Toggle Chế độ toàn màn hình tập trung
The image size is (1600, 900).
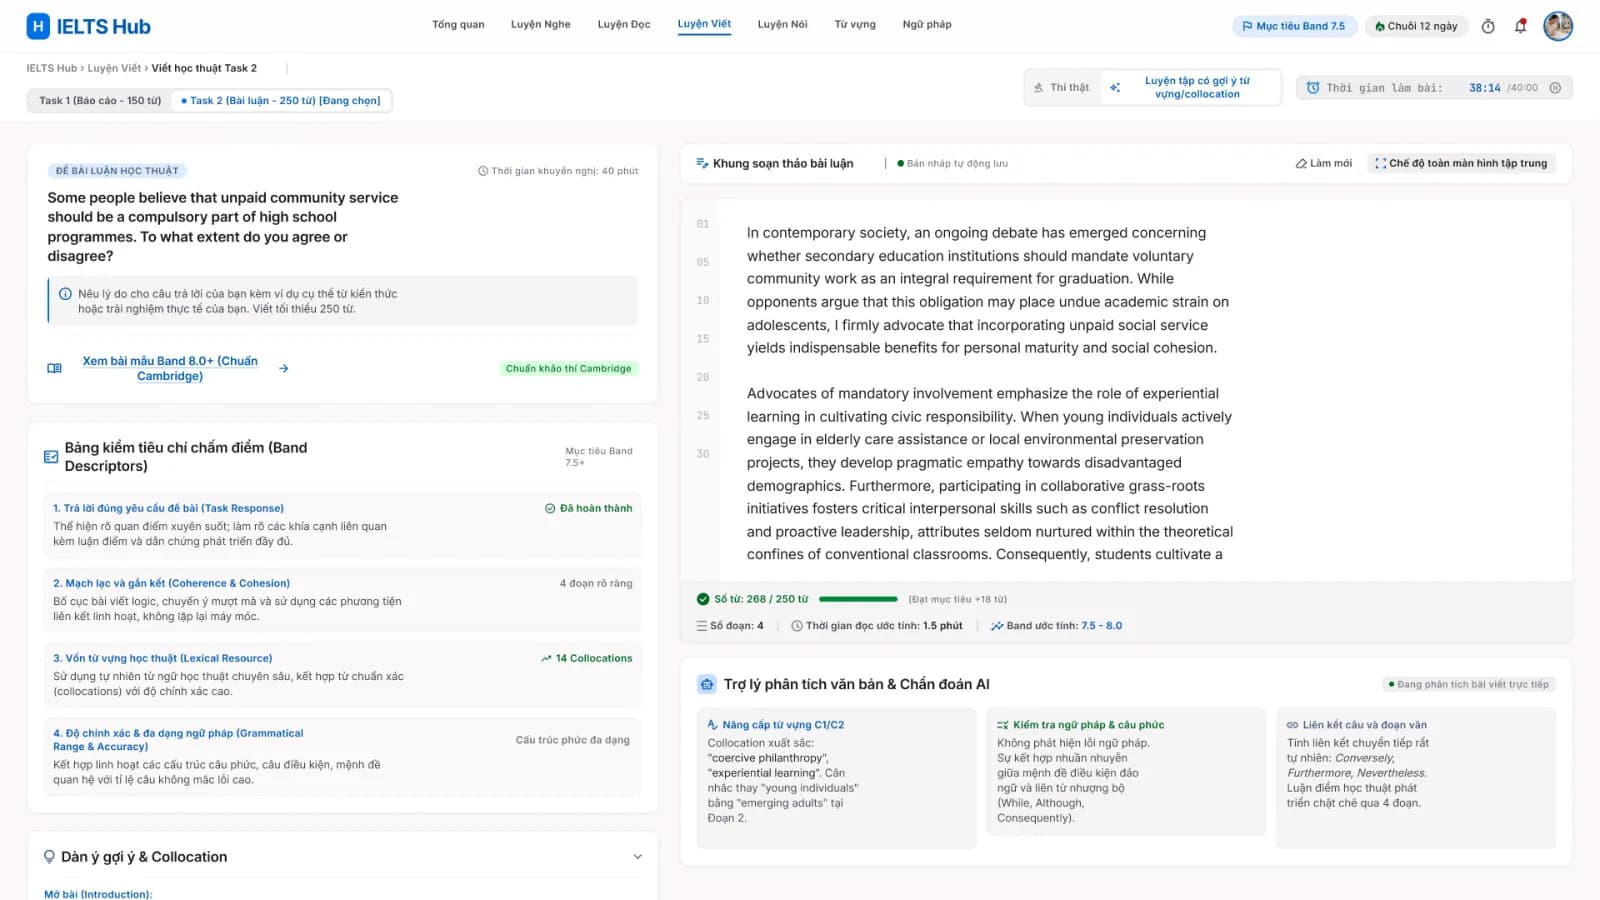tap(1461, 163)
